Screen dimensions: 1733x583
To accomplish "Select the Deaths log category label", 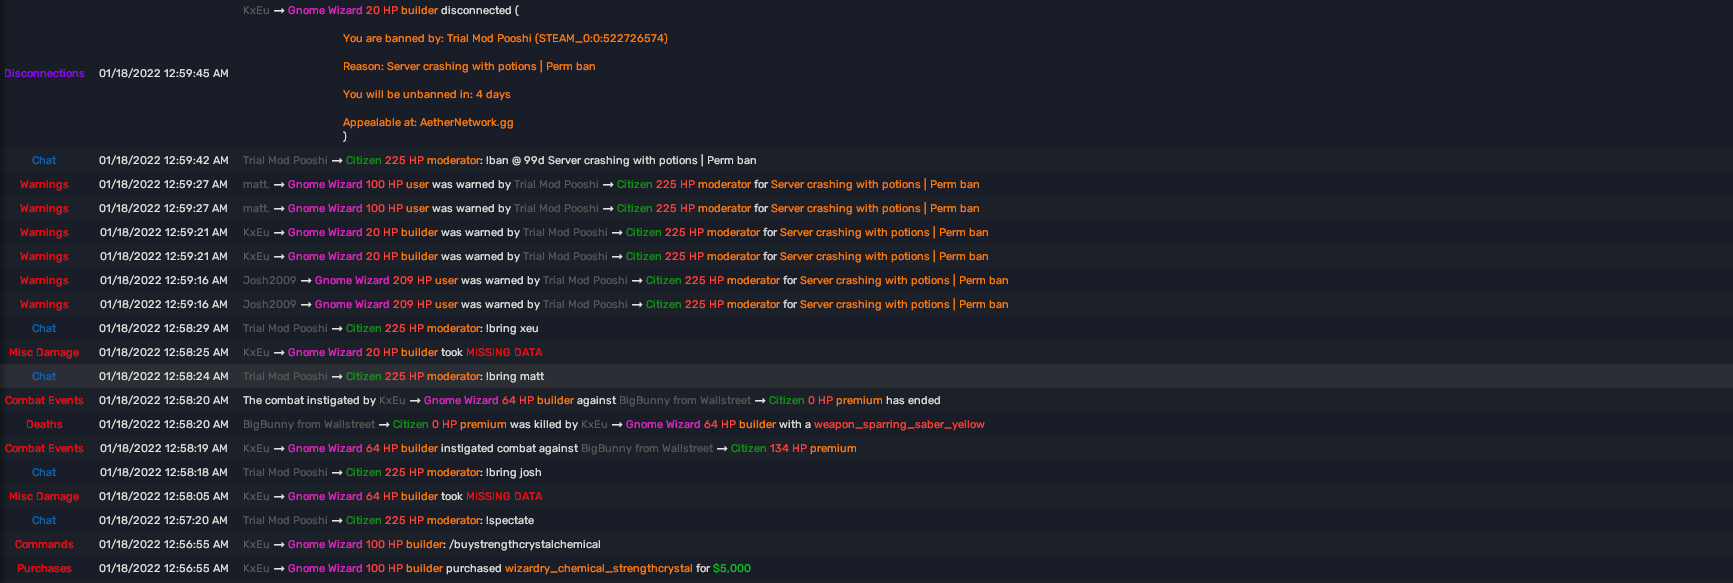I will (x=44, y=425).
